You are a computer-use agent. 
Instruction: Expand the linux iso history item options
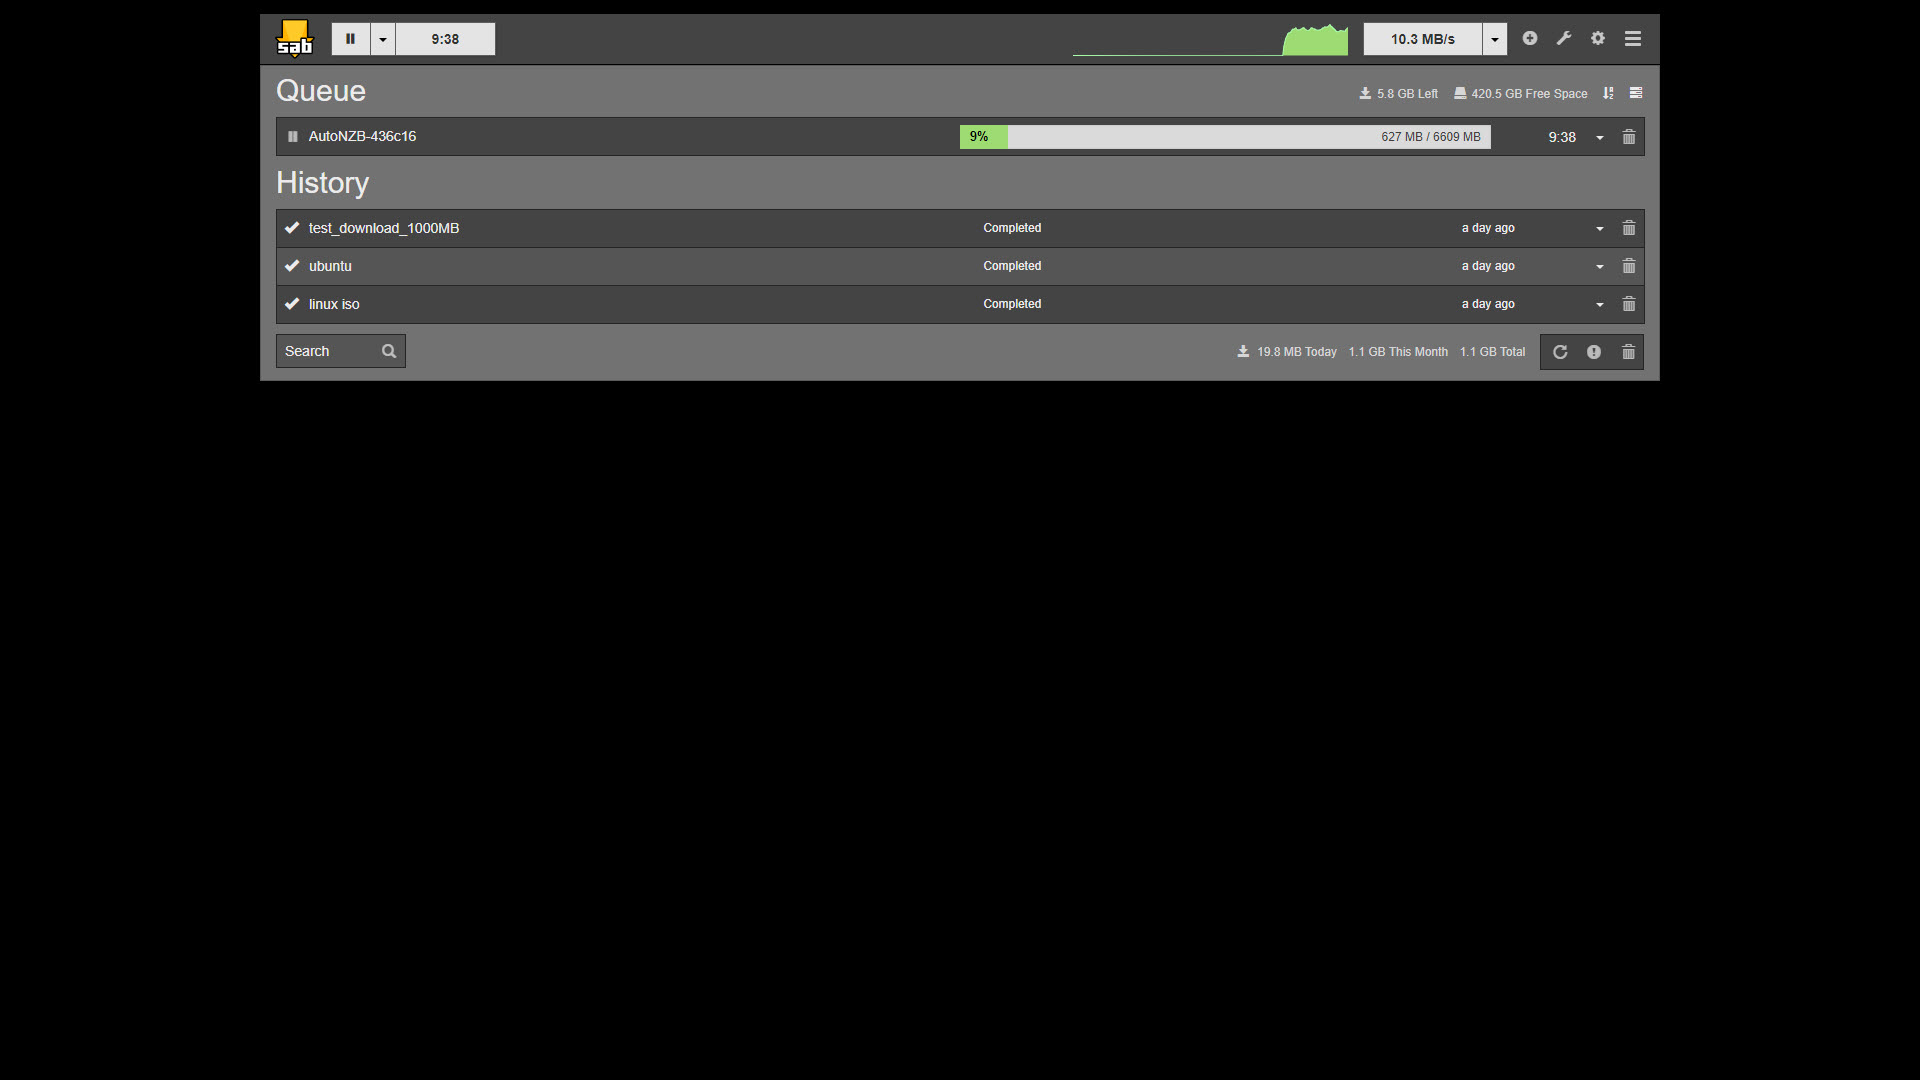click(x=1600, y=303)
